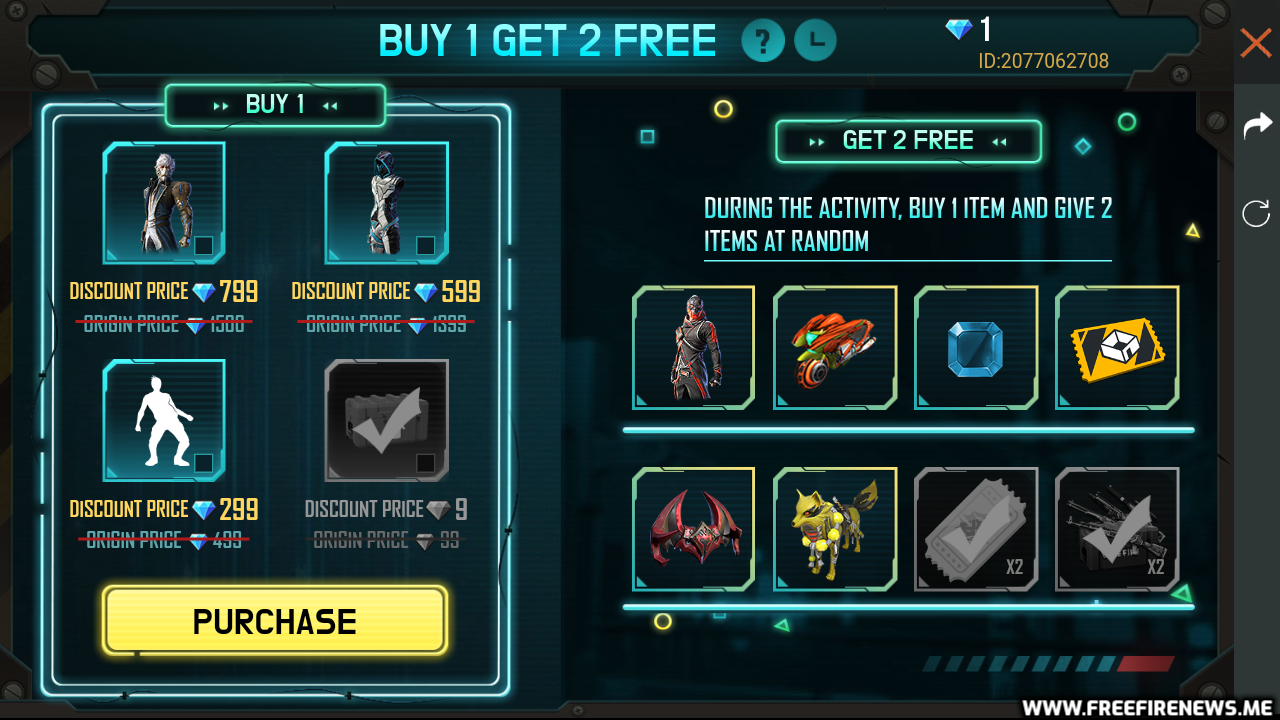1280x720 pixels.
Task: View the yellow robot fox pet reward
Action: (835, 529)
